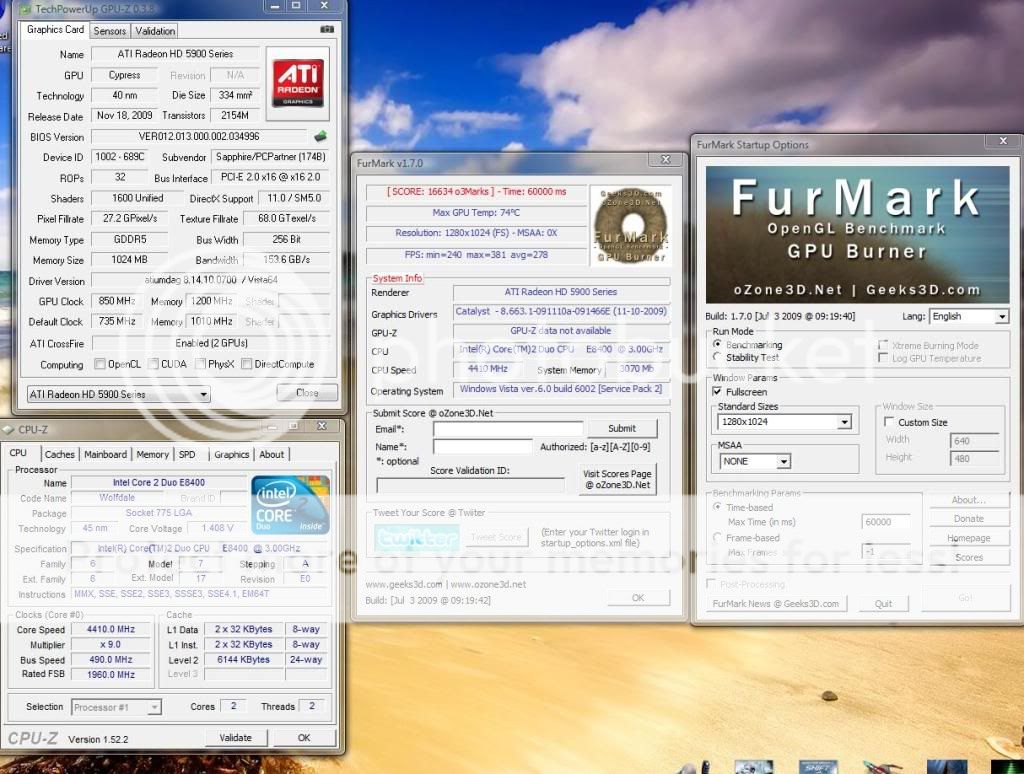The image size is (1024, 774).
Task: Uncheck the Fullscreen option in FurMark
Action: pos(717,391)
